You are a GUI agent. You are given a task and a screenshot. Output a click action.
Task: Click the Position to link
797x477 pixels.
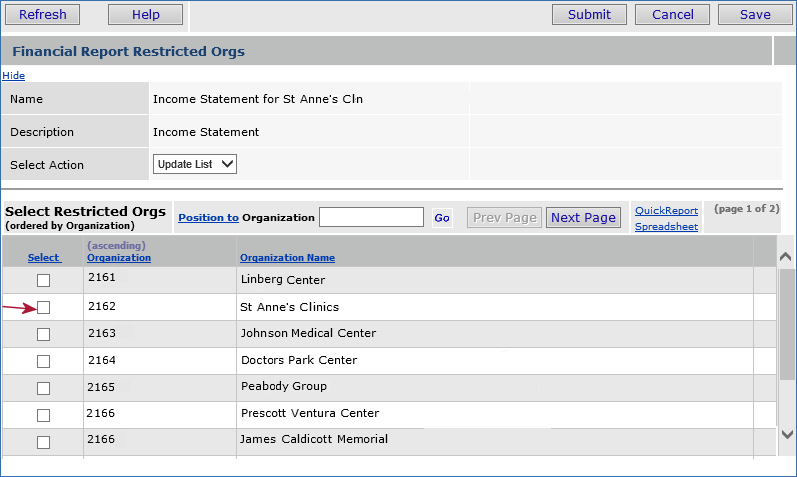tap(208, 217)
